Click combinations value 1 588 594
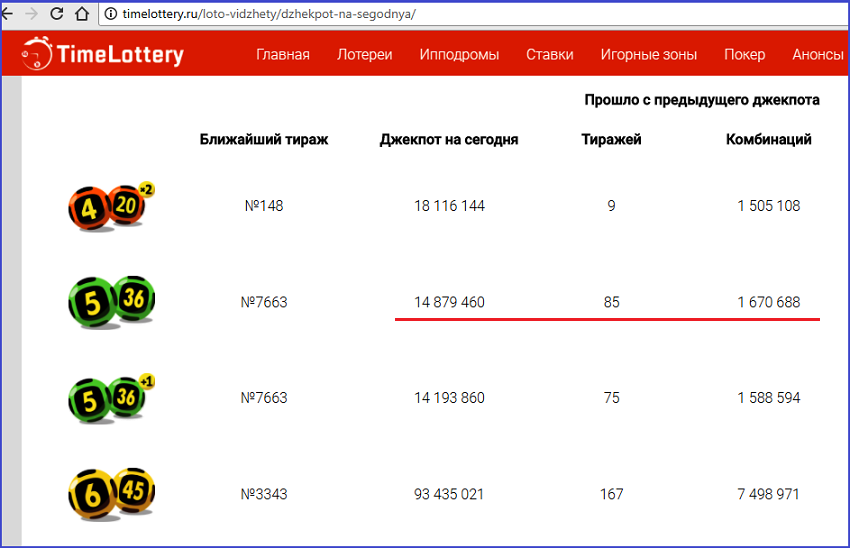 769,398
